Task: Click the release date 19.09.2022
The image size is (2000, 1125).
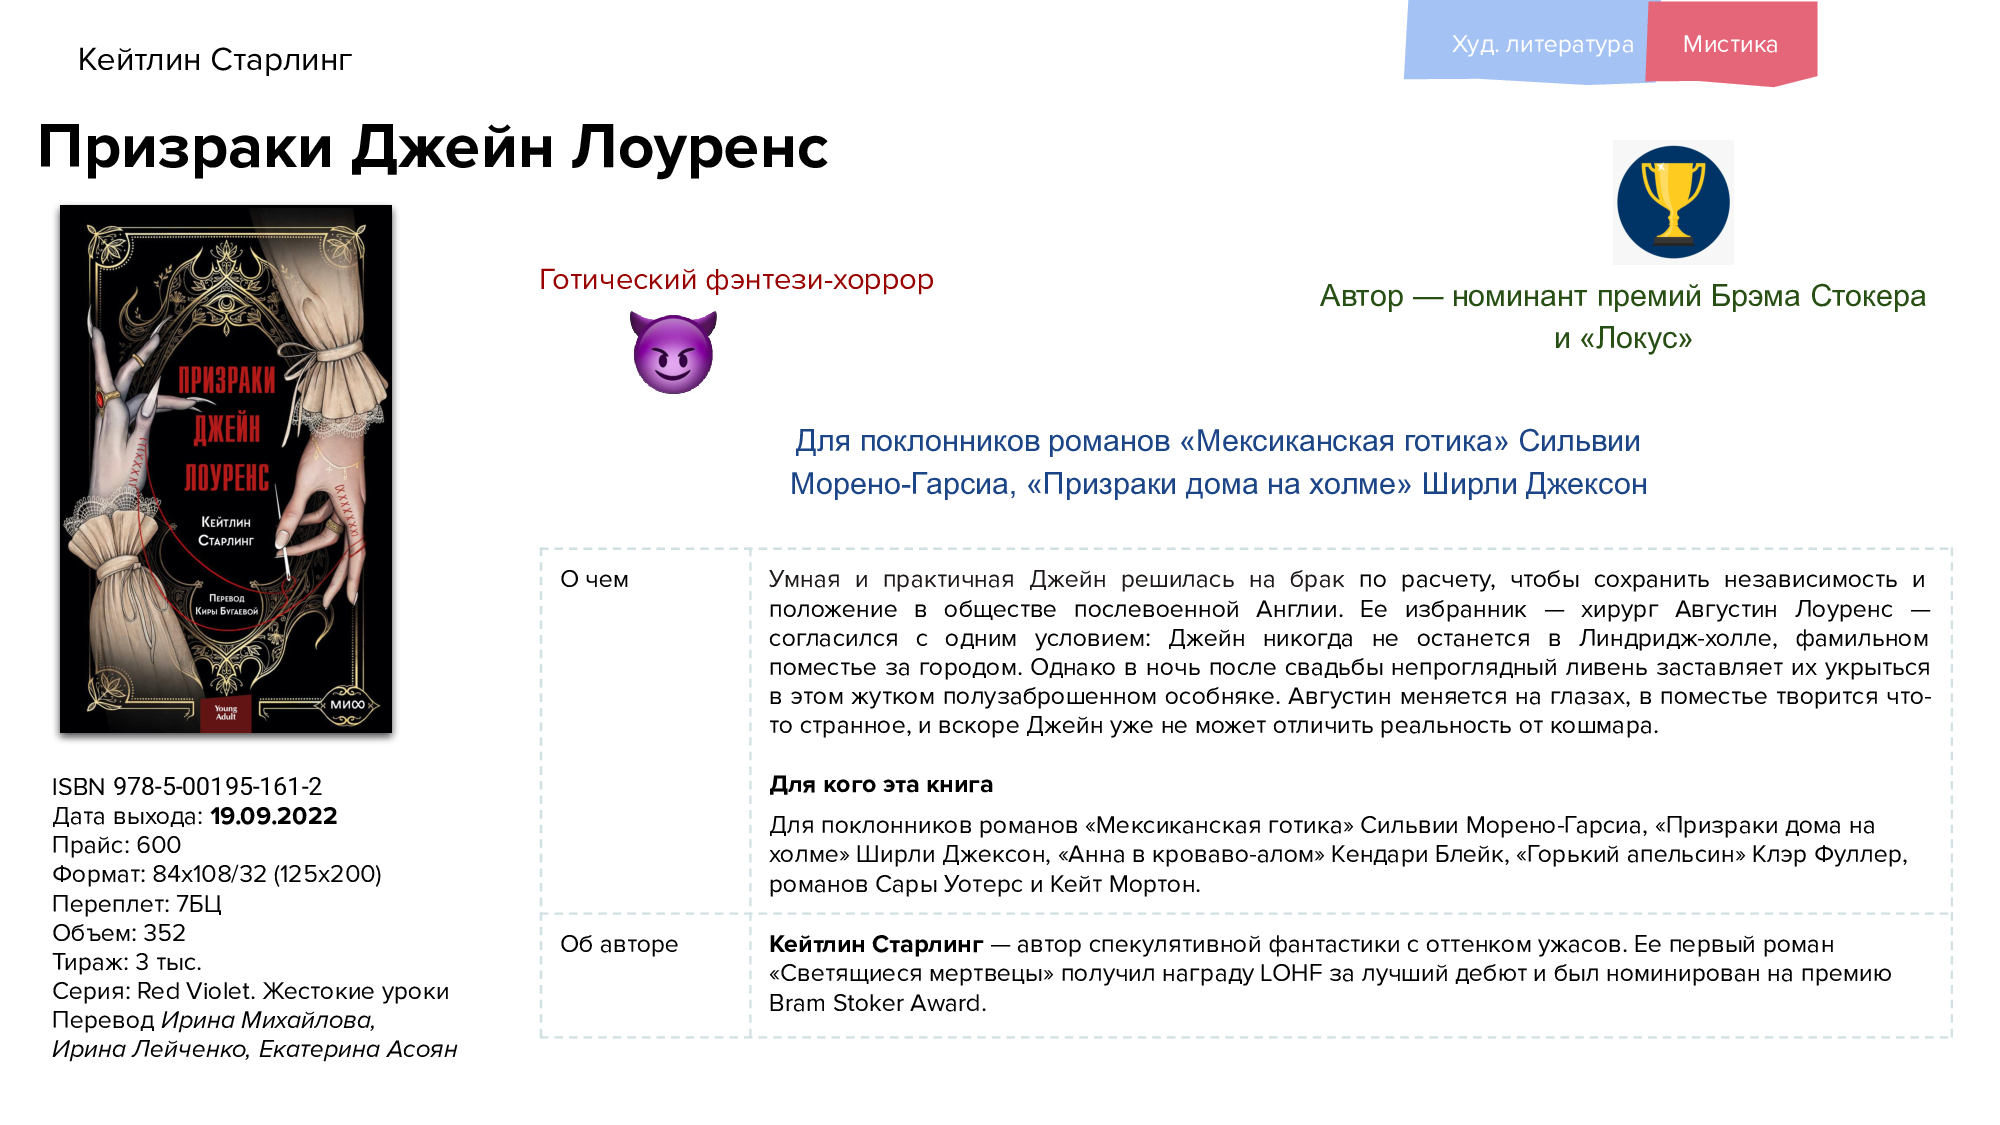Action: [x=273, y=816]
